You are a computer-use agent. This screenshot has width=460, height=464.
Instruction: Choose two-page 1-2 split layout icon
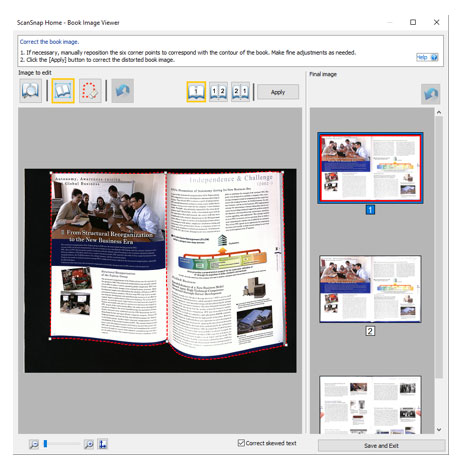click(219, 92)
